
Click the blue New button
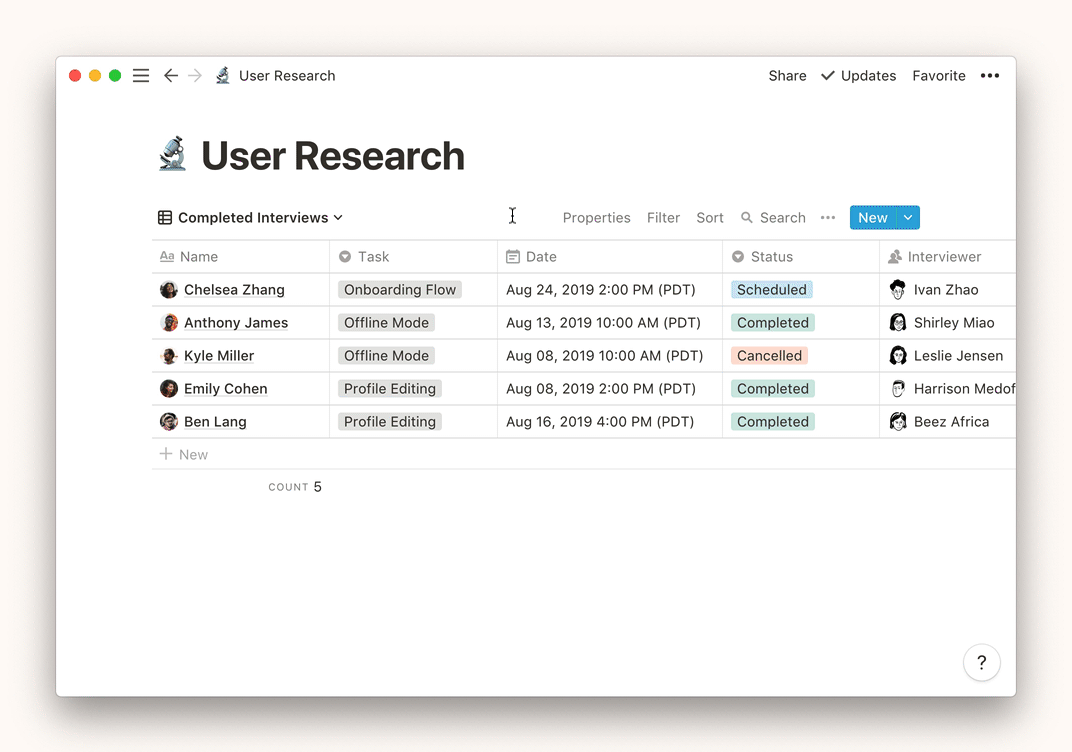872,218
